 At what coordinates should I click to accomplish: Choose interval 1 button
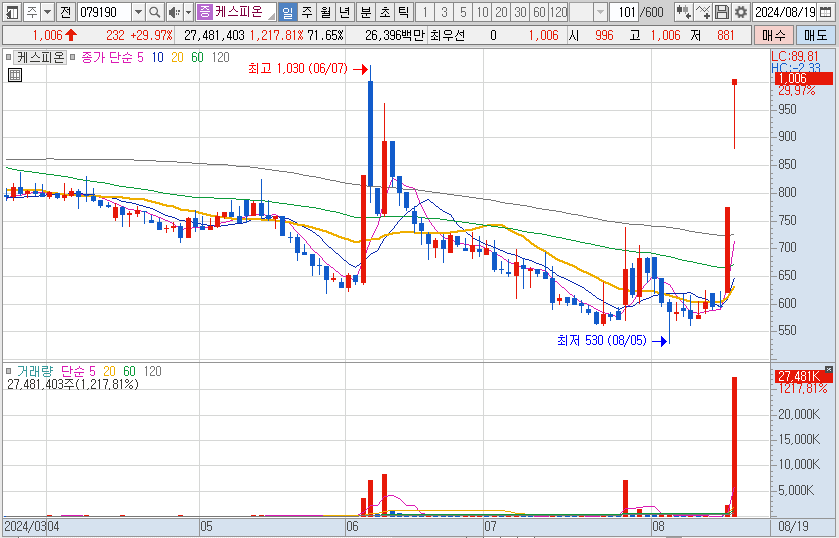(x=425, y=11)
